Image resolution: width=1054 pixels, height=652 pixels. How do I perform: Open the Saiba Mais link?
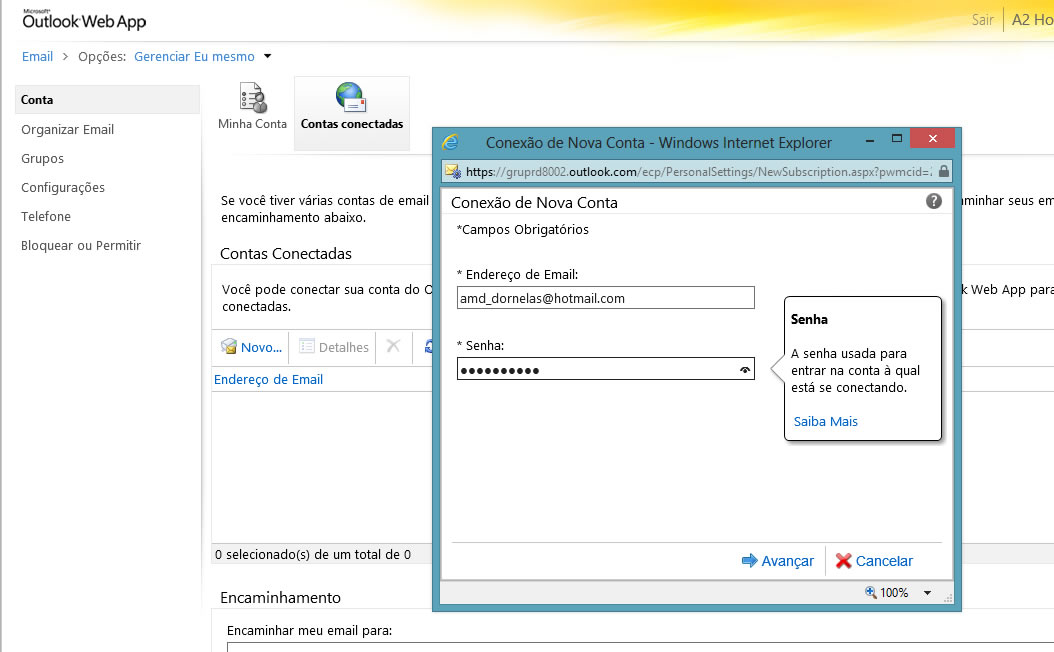825,421
